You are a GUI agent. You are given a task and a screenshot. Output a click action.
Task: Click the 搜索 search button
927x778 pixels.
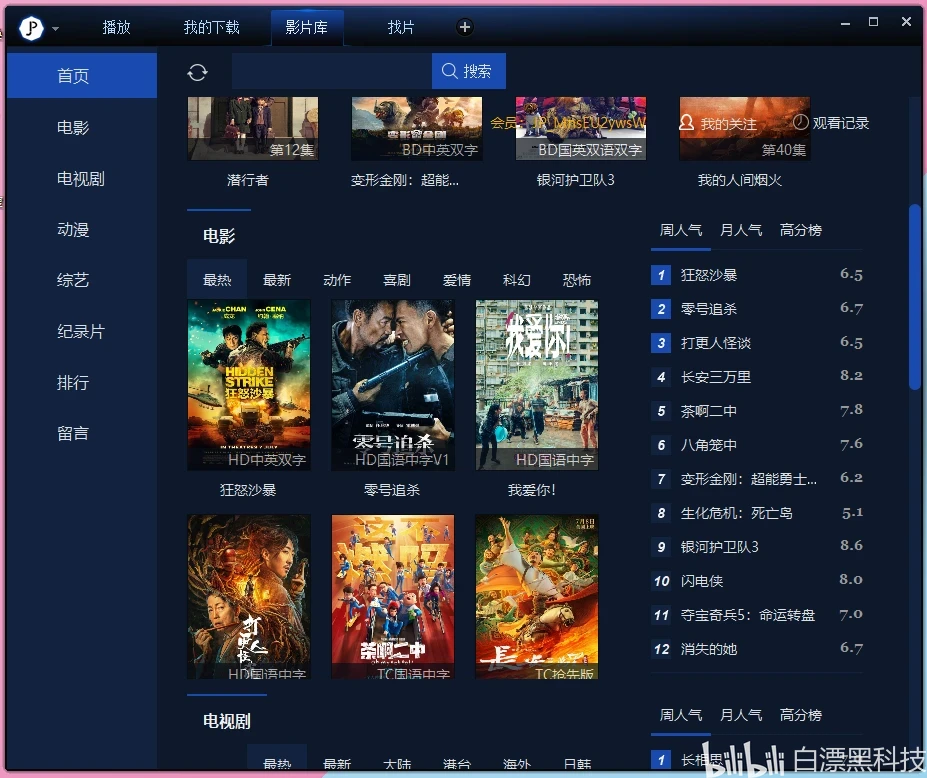click(x=468, y=71)
